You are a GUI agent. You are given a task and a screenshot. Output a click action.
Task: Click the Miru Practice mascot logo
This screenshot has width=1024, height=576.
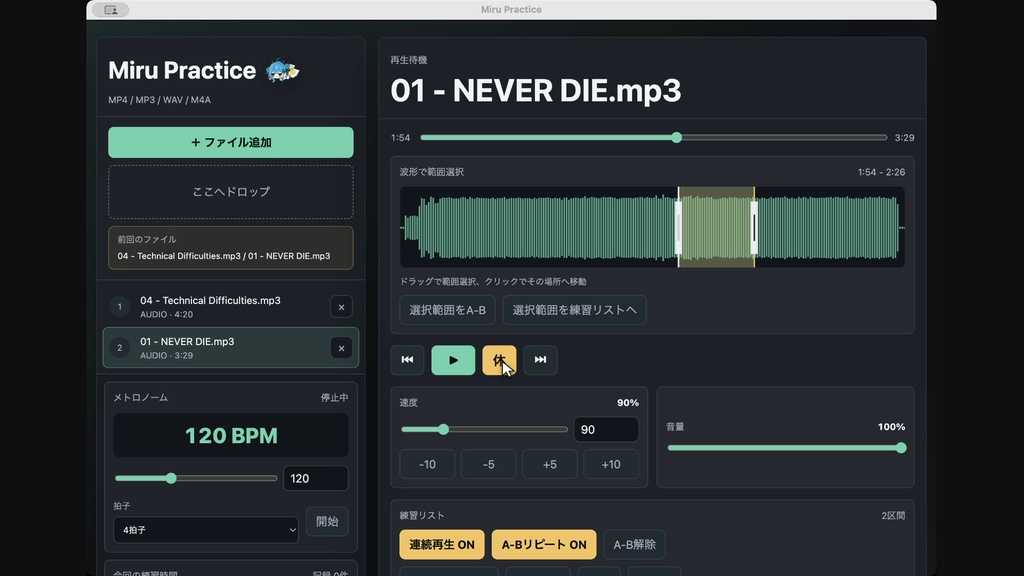(281, 71)
